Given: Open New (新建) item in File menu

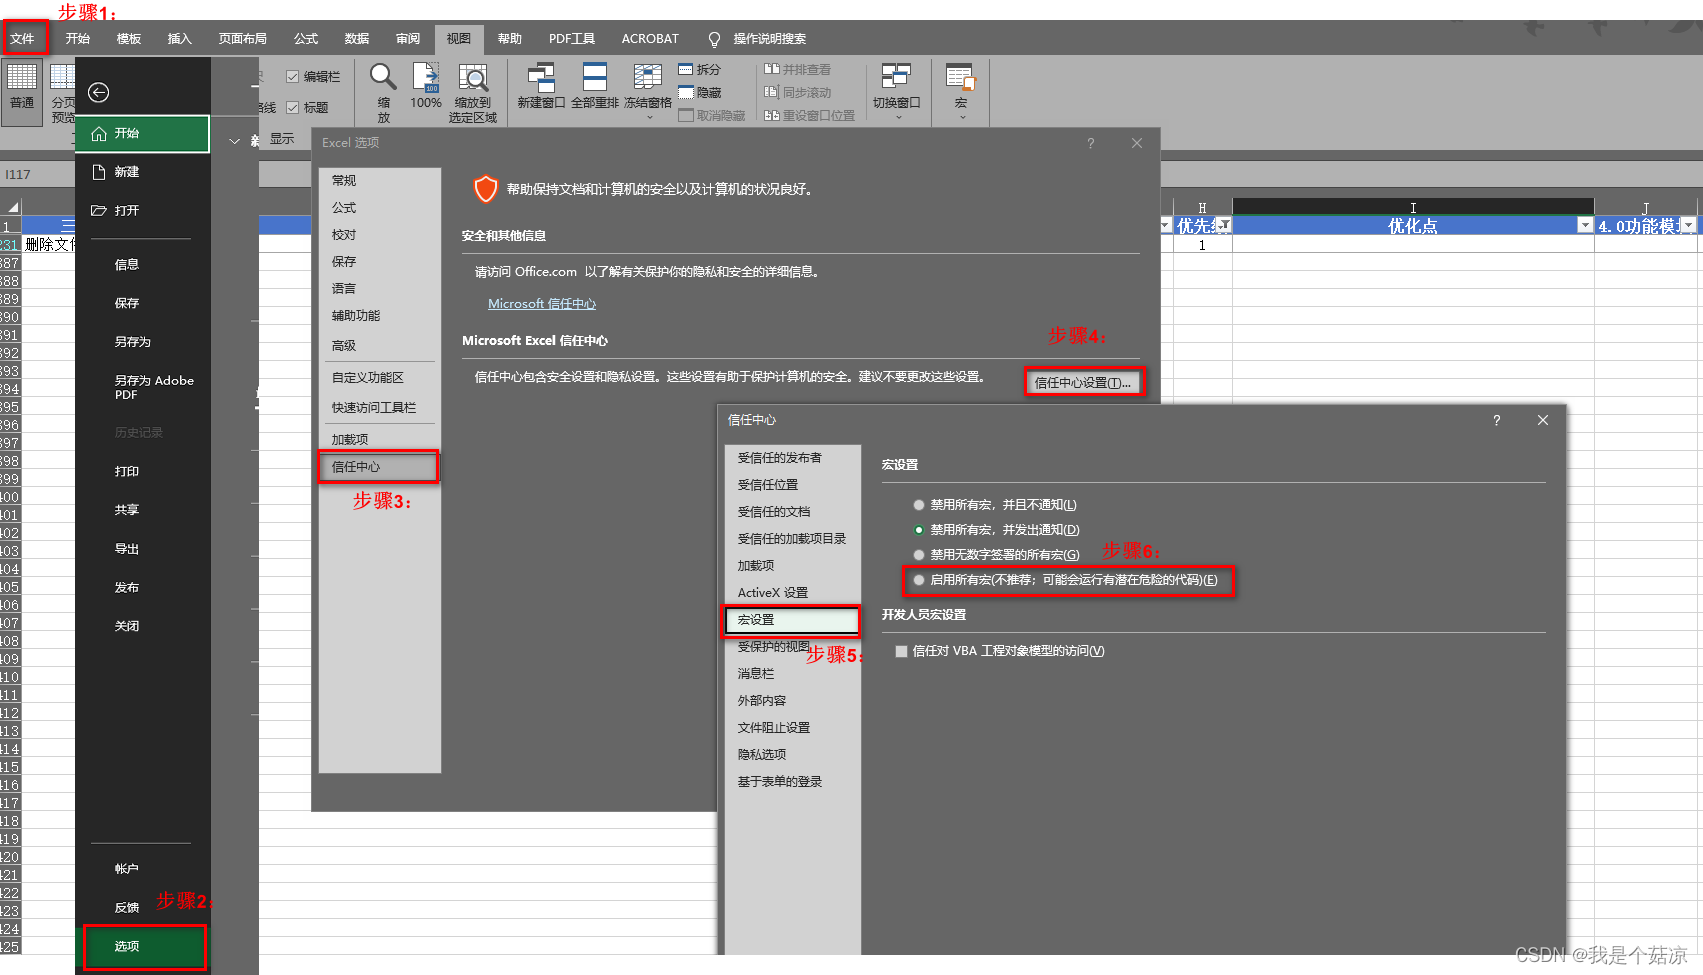Looking at the screenshot, I should pyautogui.click(x=142, y=172).
